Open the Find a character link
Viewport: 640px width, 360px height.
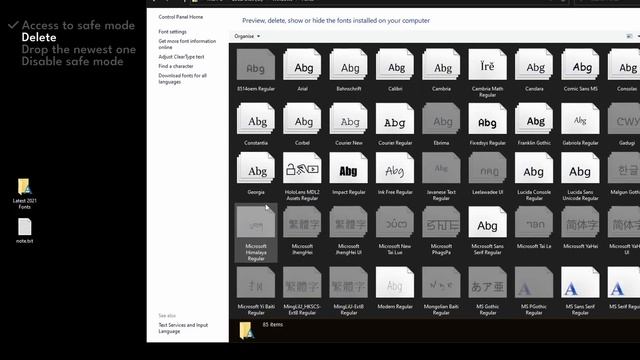(176, 66)
